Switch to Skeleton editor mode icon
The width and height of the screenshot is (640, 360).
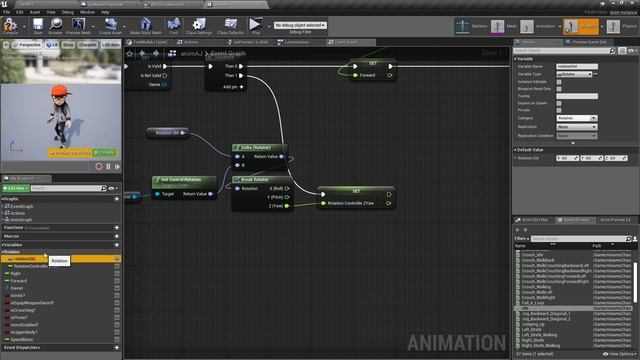[x=463, y=26]
